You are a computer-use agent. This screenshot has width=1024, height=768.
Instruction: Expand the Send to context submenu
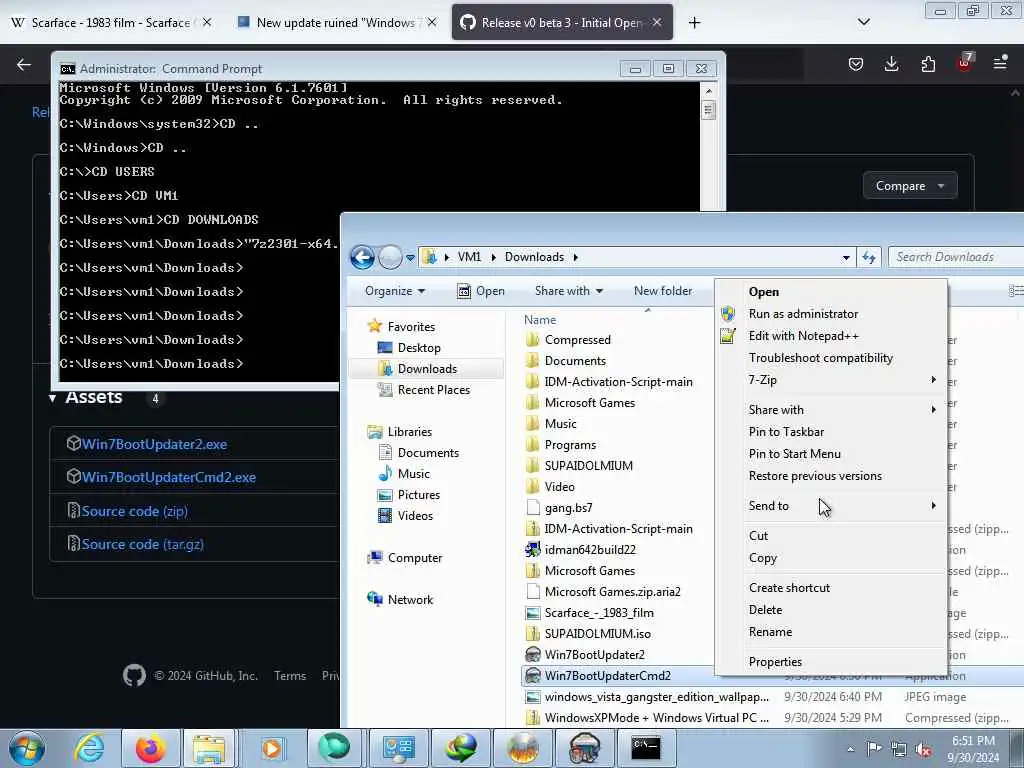tap(842, 505)
